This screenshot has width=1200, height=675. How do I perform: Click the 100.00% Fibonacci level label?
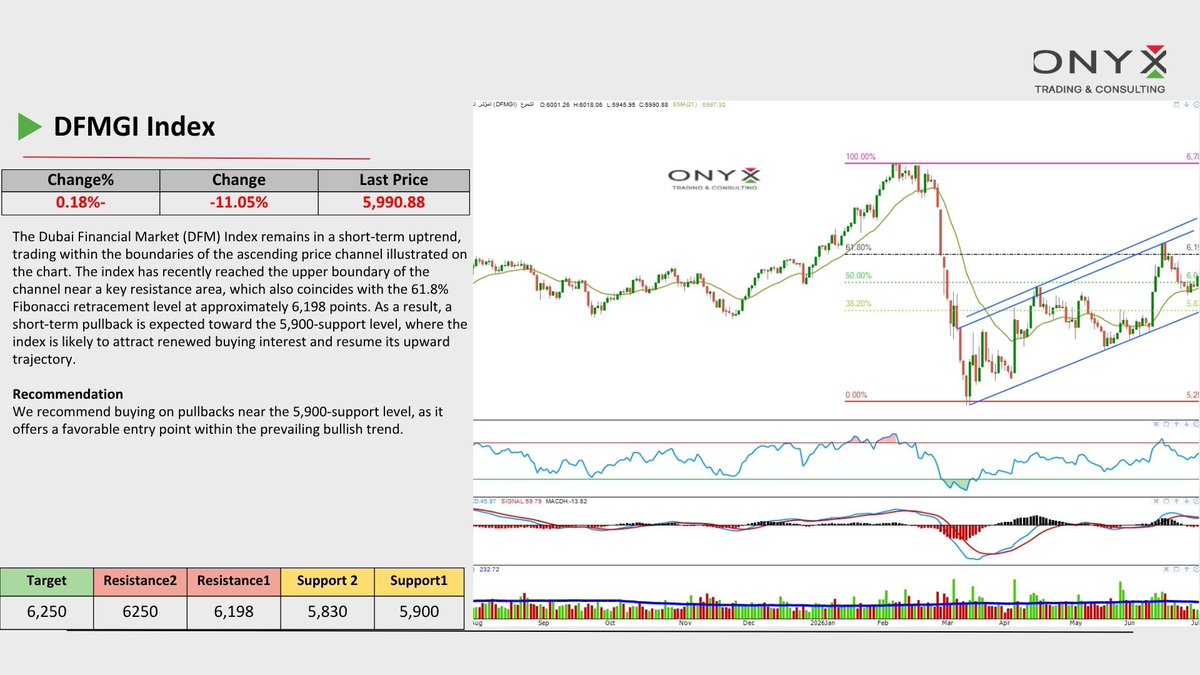coord(860,157)
